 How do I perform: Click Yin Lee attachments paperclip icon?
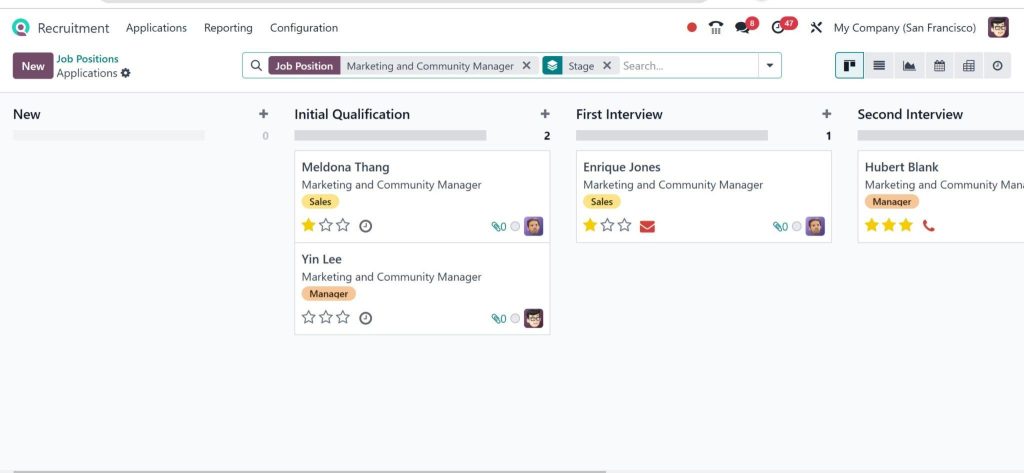coord(498,319)
